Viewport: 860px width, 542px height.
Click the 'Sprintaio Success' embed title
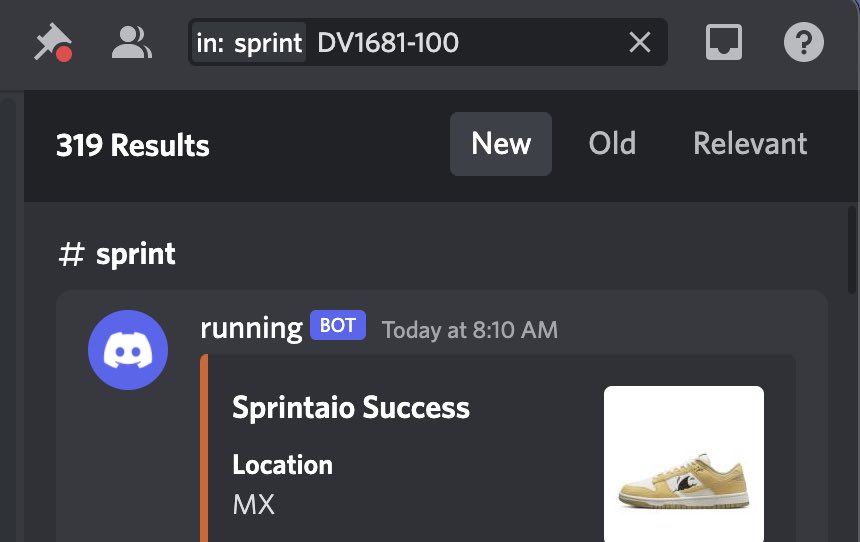coord(351,408)
